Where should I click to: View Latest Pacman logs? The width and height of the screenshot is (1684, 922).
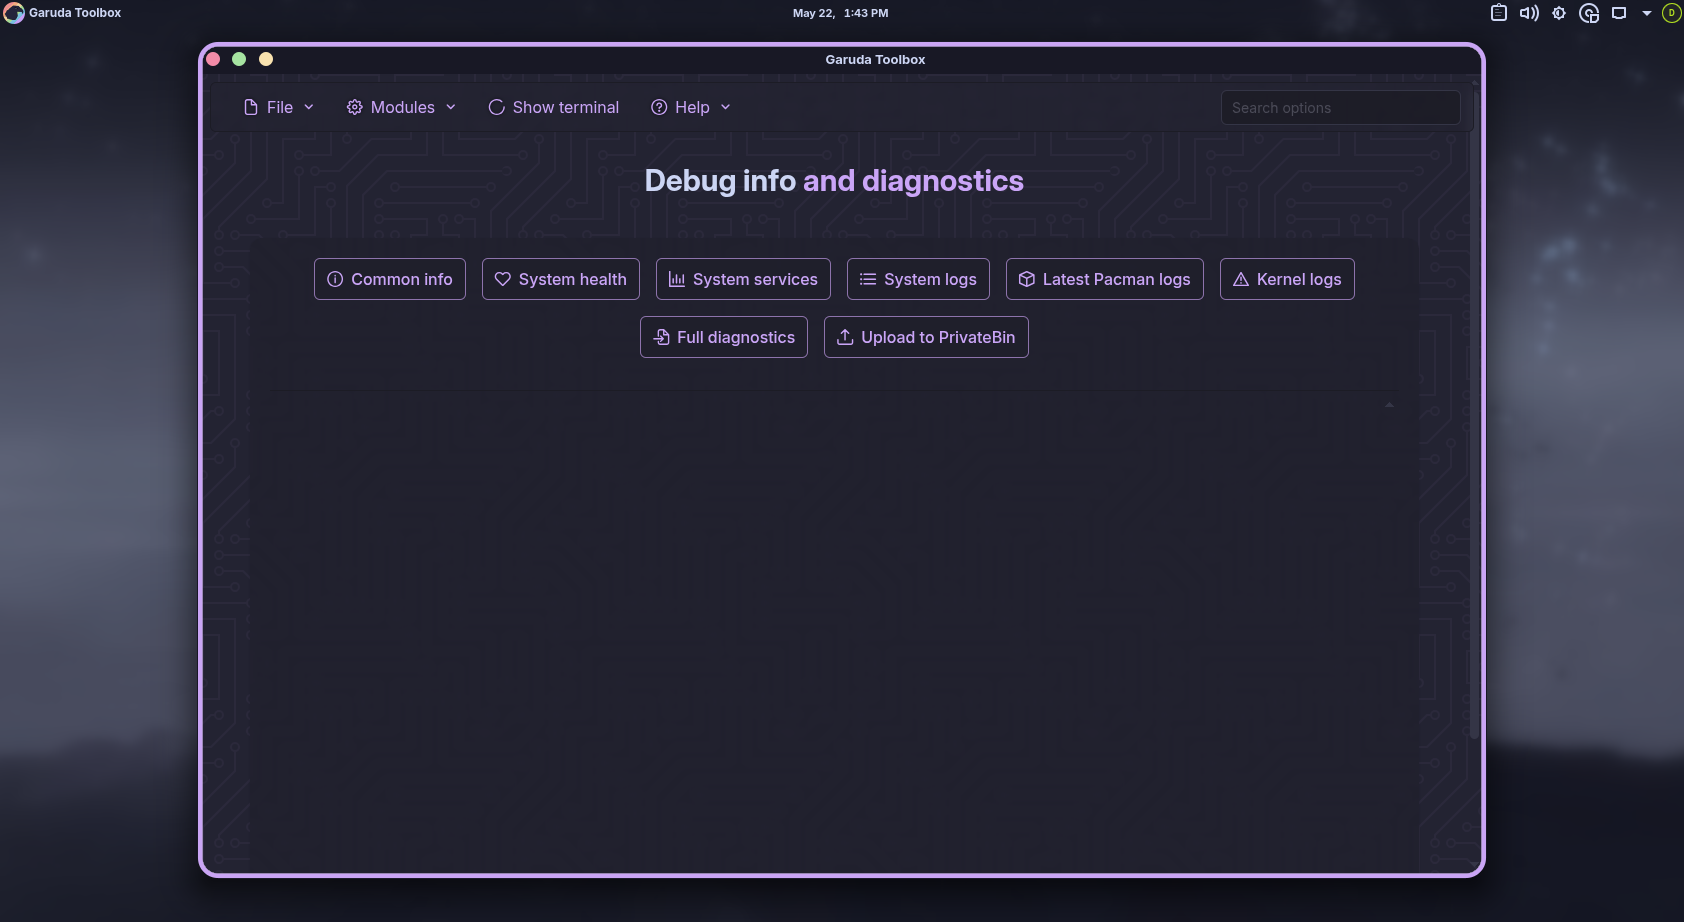tap(1105, 279)
